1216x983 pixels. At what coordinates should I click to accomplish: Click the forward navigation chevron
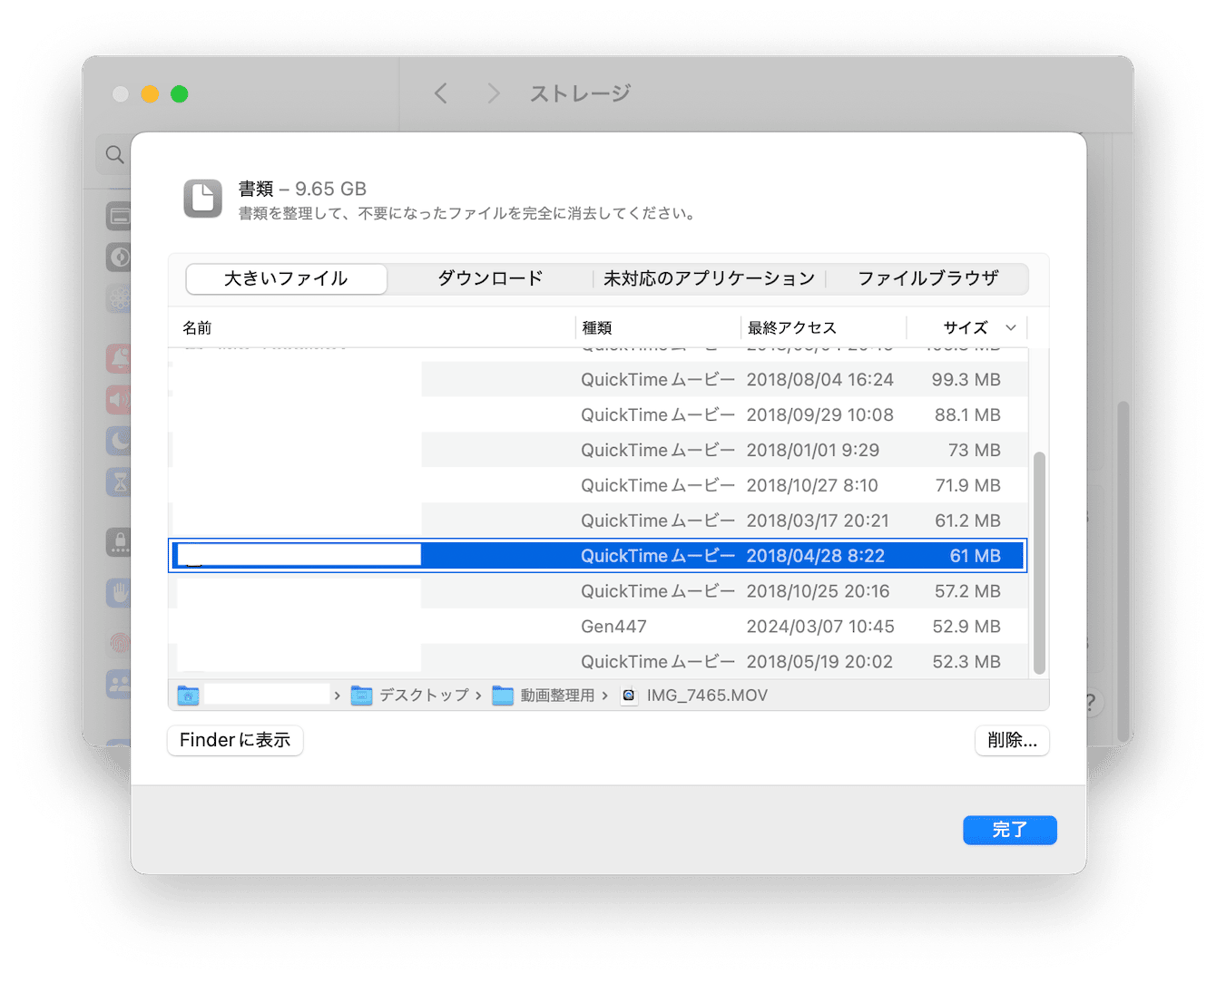(494, 93)
